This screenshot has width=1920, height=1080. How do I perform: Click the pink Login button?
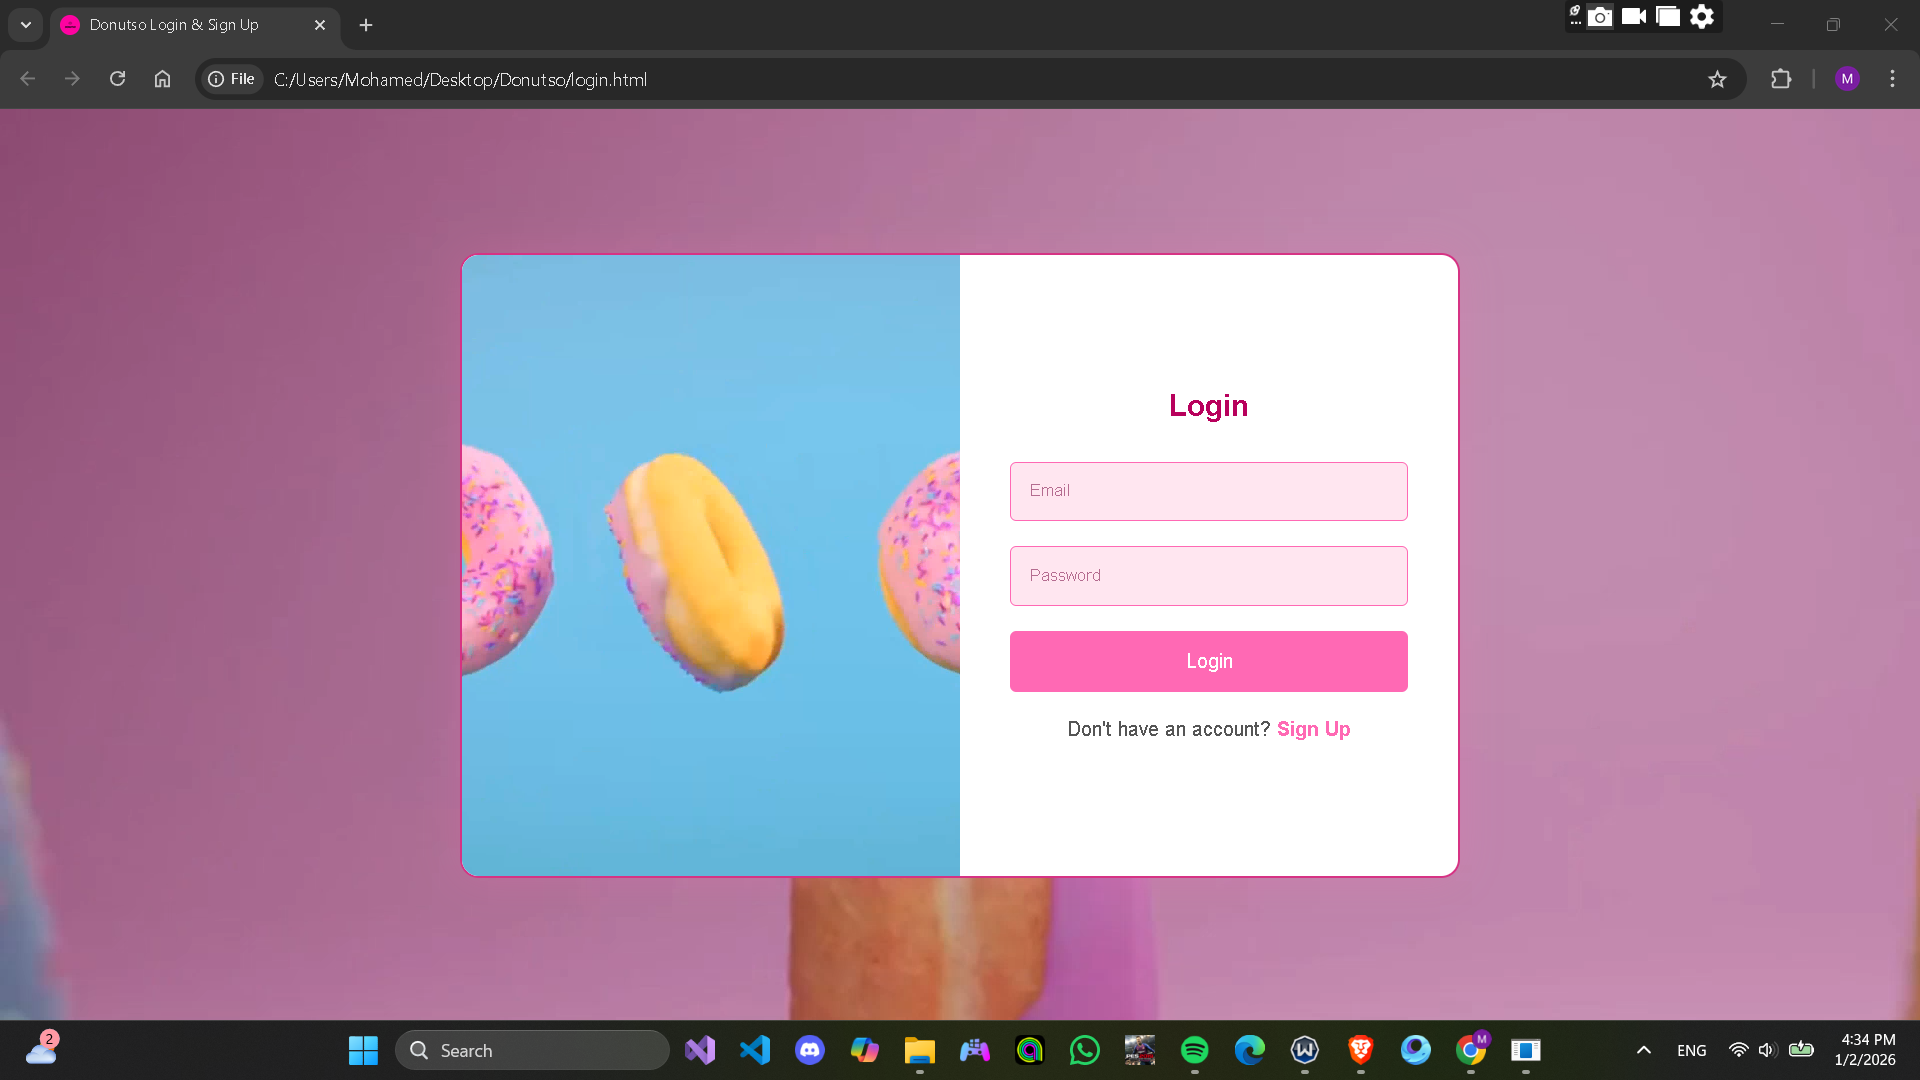tap(1208, 661)
